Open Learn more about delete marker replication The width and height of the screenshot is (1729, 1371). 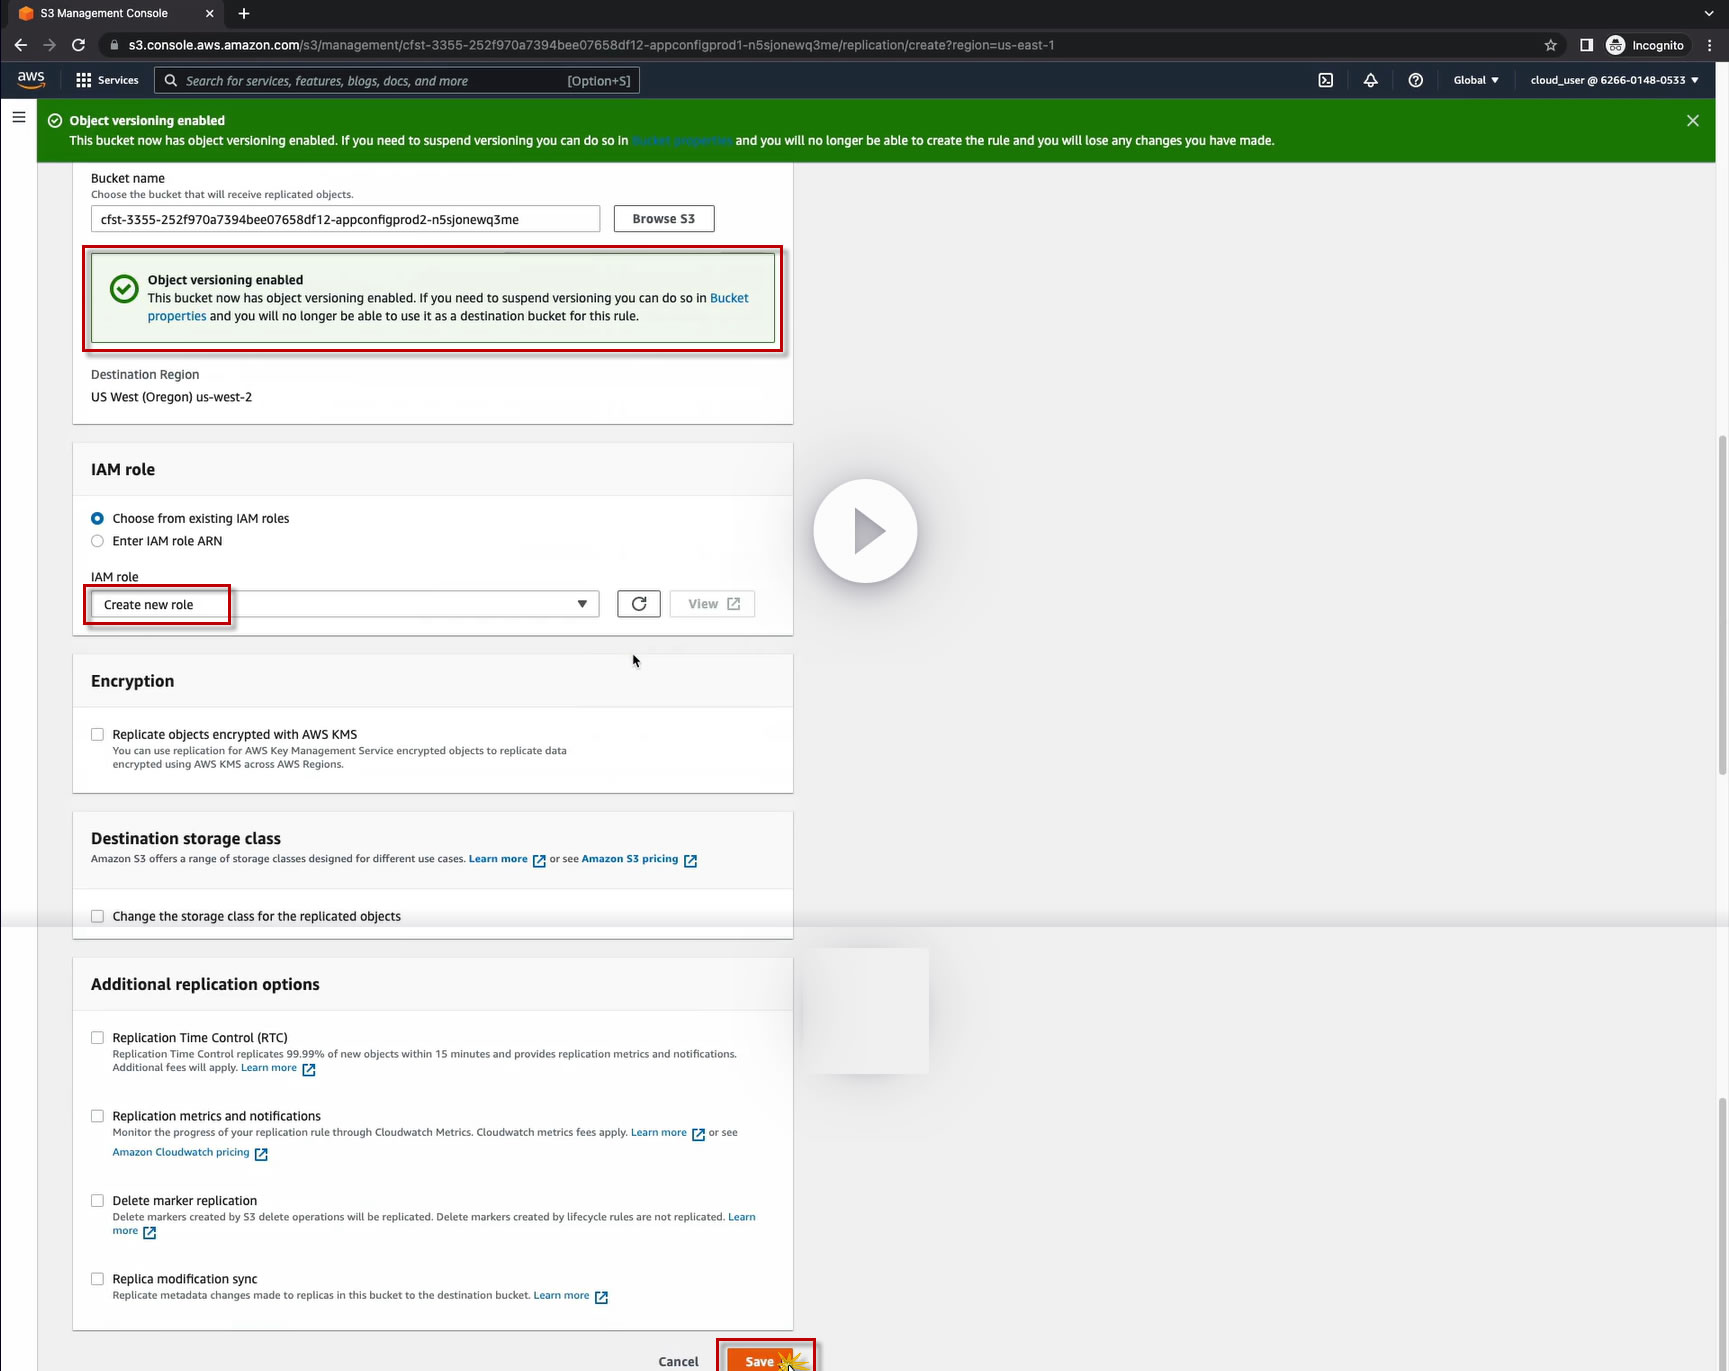pos(742,1217)
